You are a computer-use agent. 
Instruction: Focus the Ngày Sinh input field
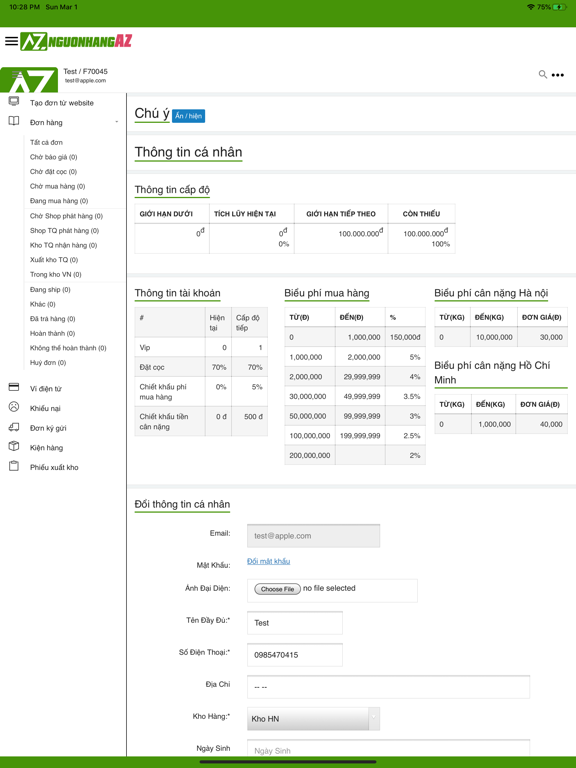tap(388, 748)
